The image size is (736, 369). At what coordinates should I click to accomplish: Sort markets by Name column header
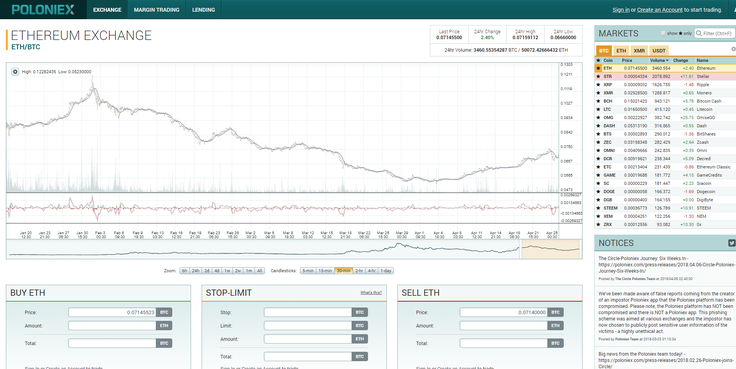tap(702, 61)
